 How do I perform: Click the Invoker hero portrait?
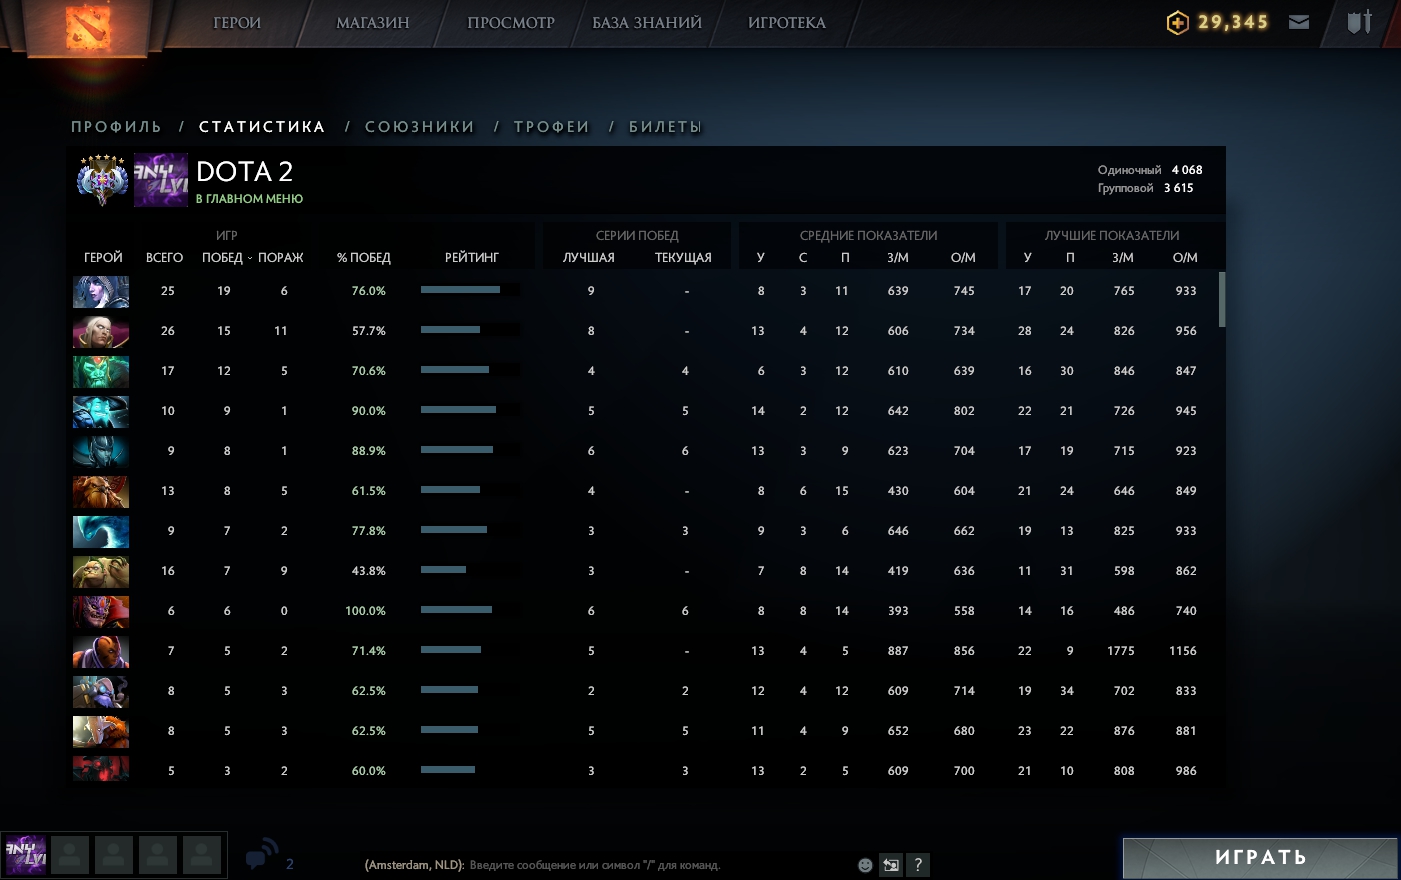click(101, 331)
